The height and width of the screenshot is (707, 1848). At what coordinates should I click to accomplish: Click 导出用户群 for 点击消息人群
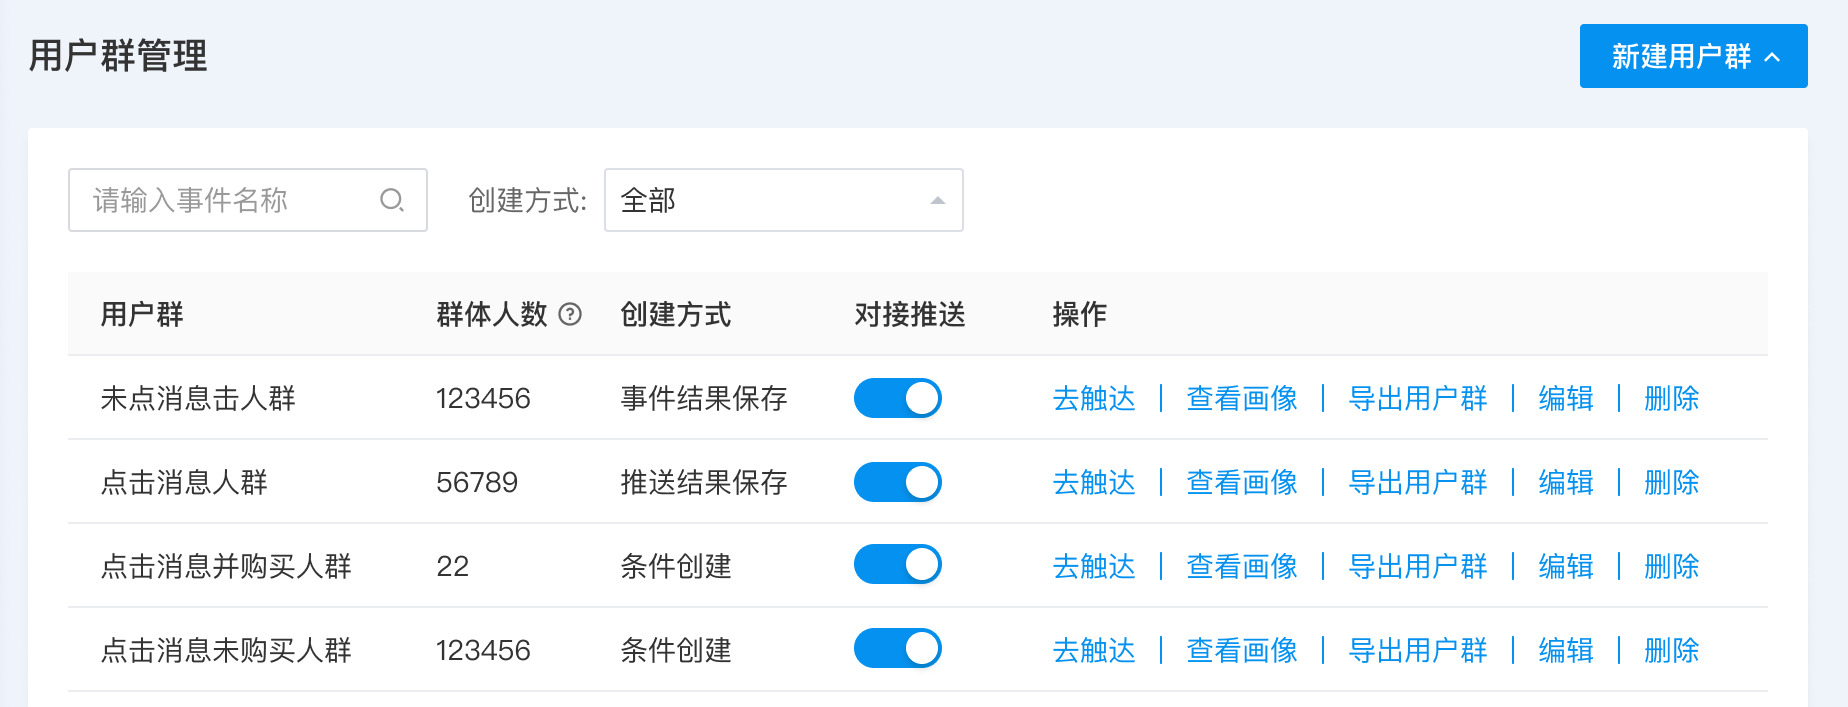click(1418, 482)
